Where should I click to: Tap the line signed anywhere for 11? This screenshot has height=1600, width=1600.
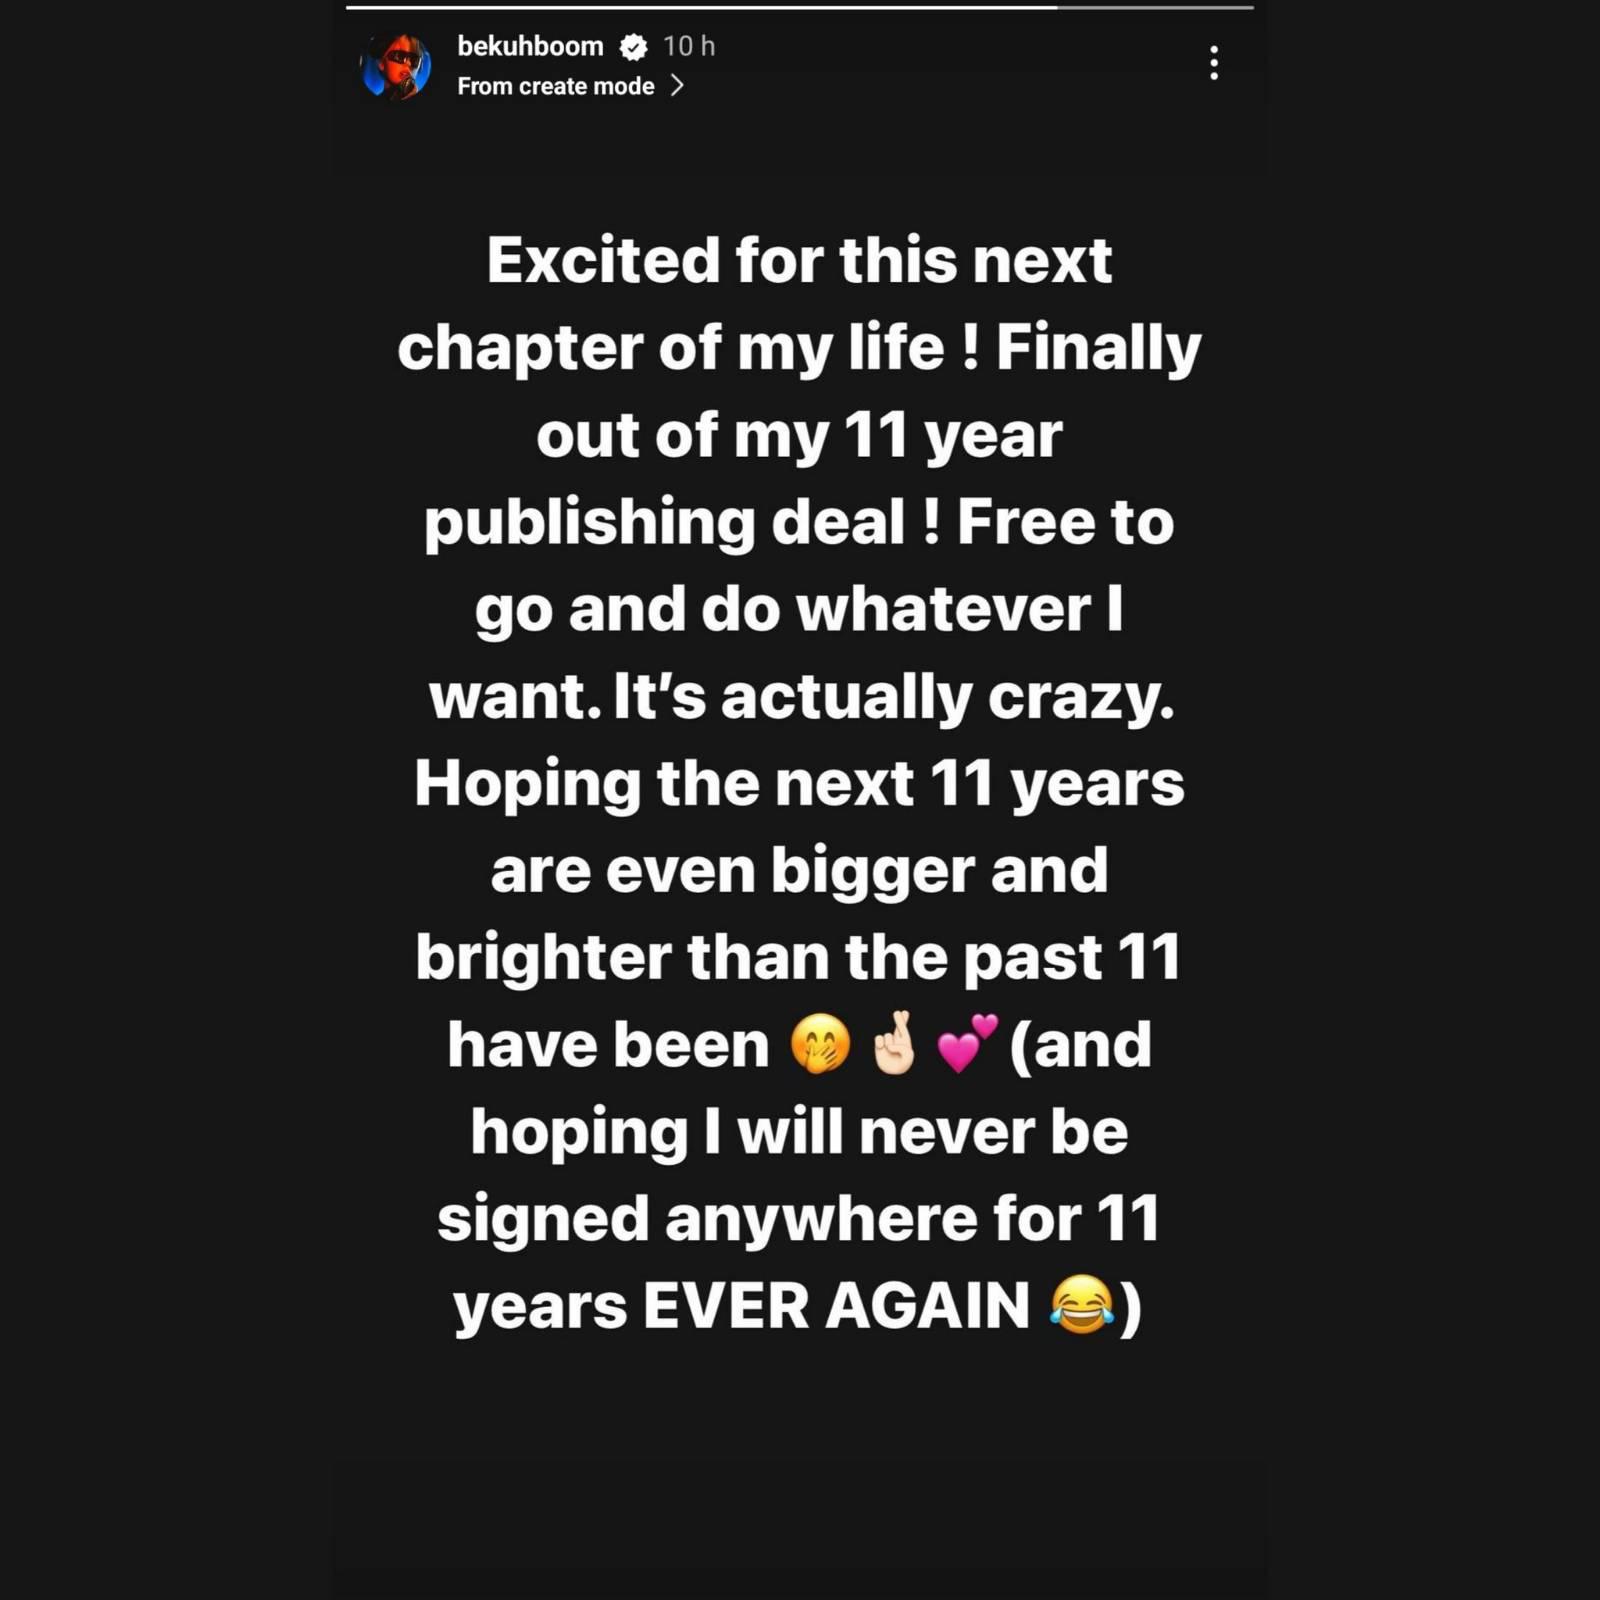click(x=799, y=1220)
